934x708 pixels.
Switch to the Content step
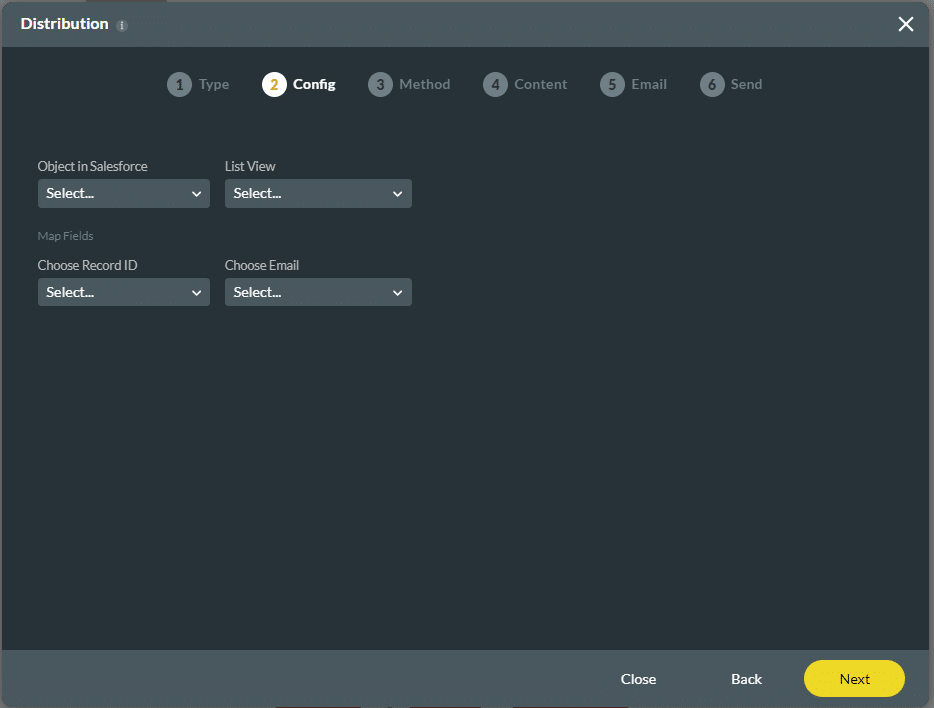coord(495,84)
